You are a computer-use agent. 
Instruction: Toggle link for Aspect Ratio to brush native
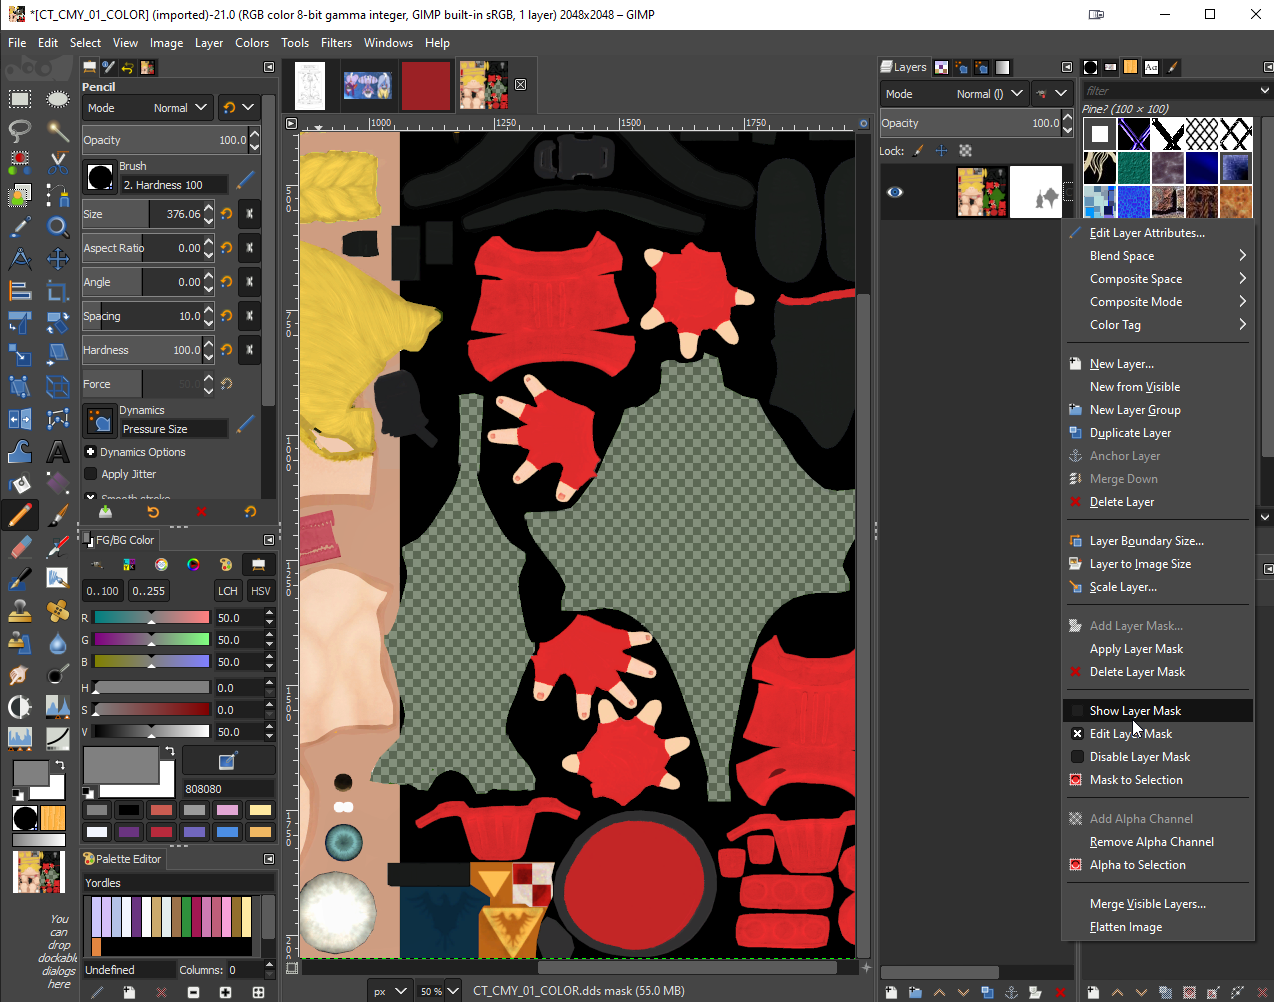[x=249, y=248]
